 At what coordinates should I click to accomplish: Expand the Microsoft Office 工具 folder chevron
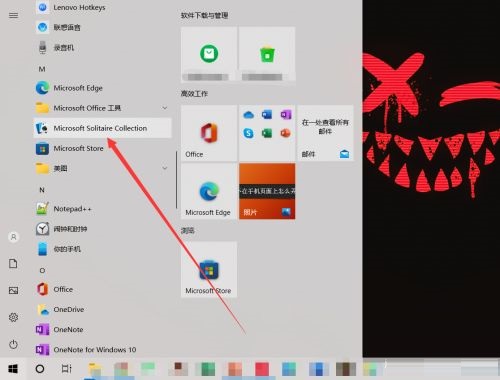(x=165, y=108)
